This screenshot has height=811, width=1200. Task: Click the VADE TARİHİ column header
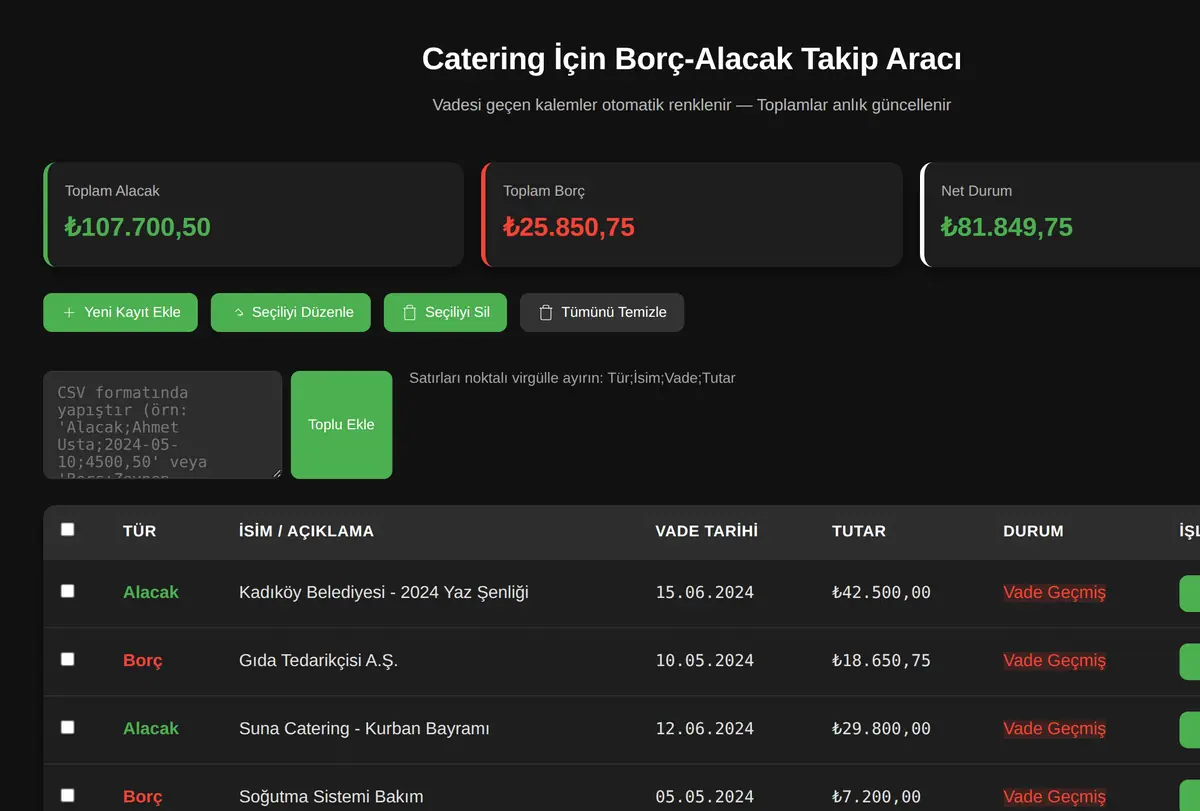pos(706,531)
